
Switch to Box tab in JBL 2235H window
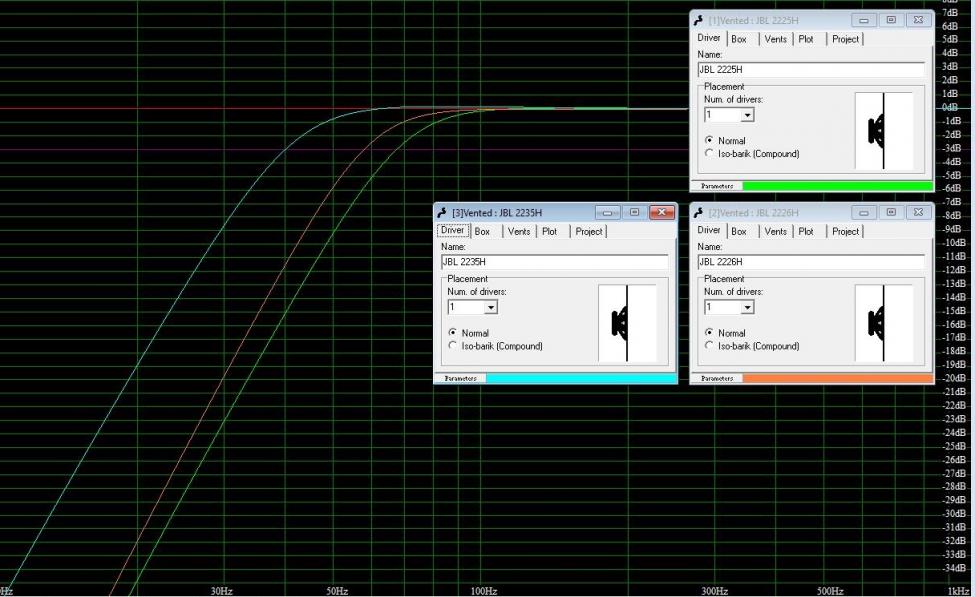(482, 231)
